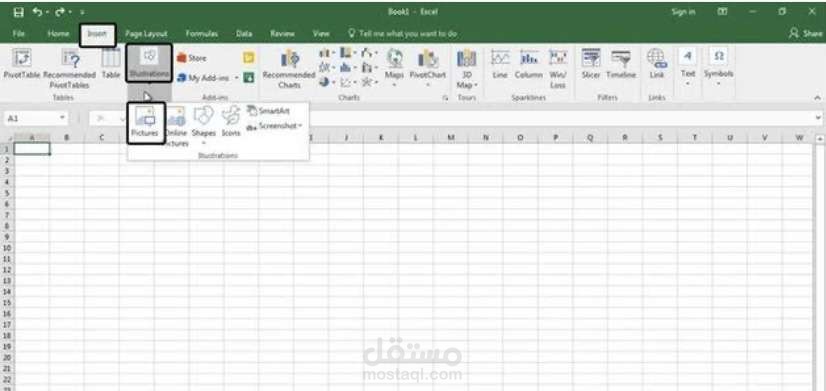Select cell A1
This screenshot has width=826, height=391.
click(32, 149)
